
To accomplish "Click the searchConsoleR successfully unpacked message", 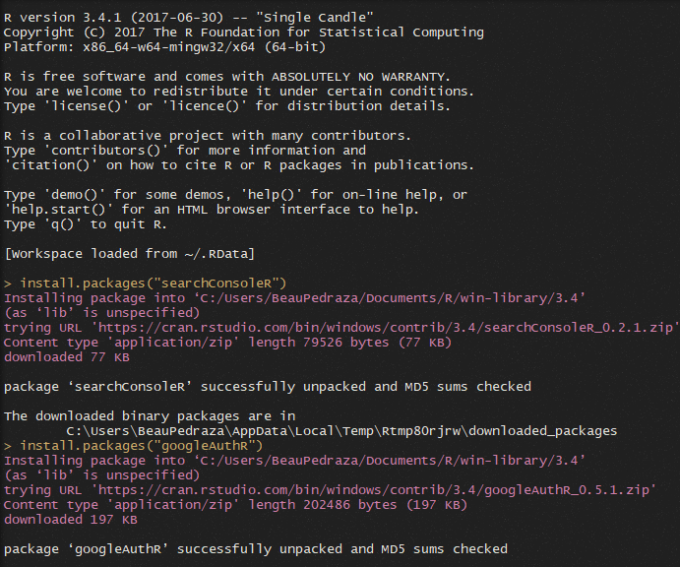I will (267, 386).
